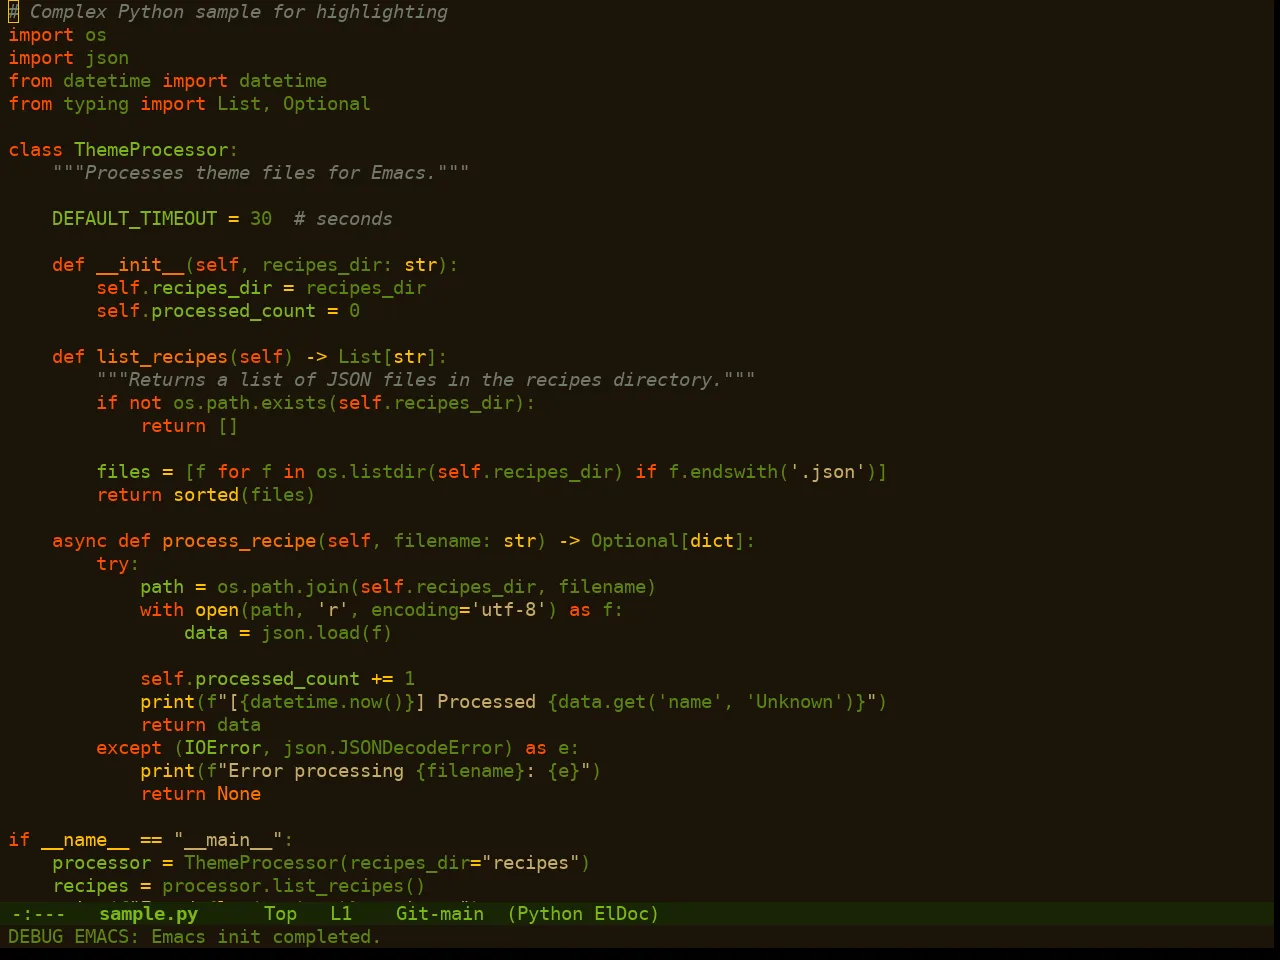Click 'os.path.exists' call
Viewport: 1280px width, 960px height.
click(250, 403)
